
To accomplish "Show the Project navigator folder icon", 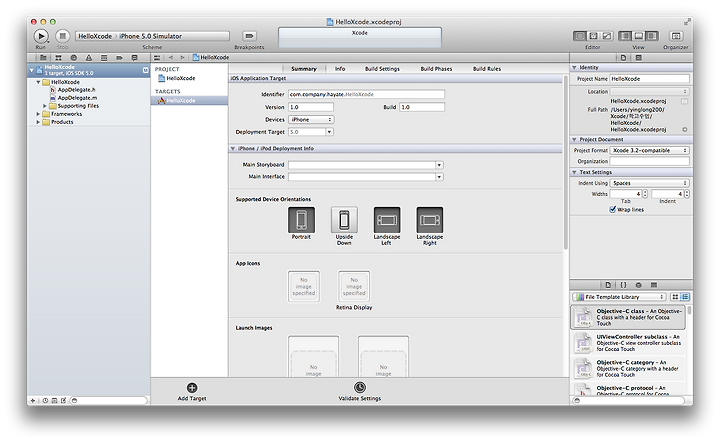I will [43, 58].
